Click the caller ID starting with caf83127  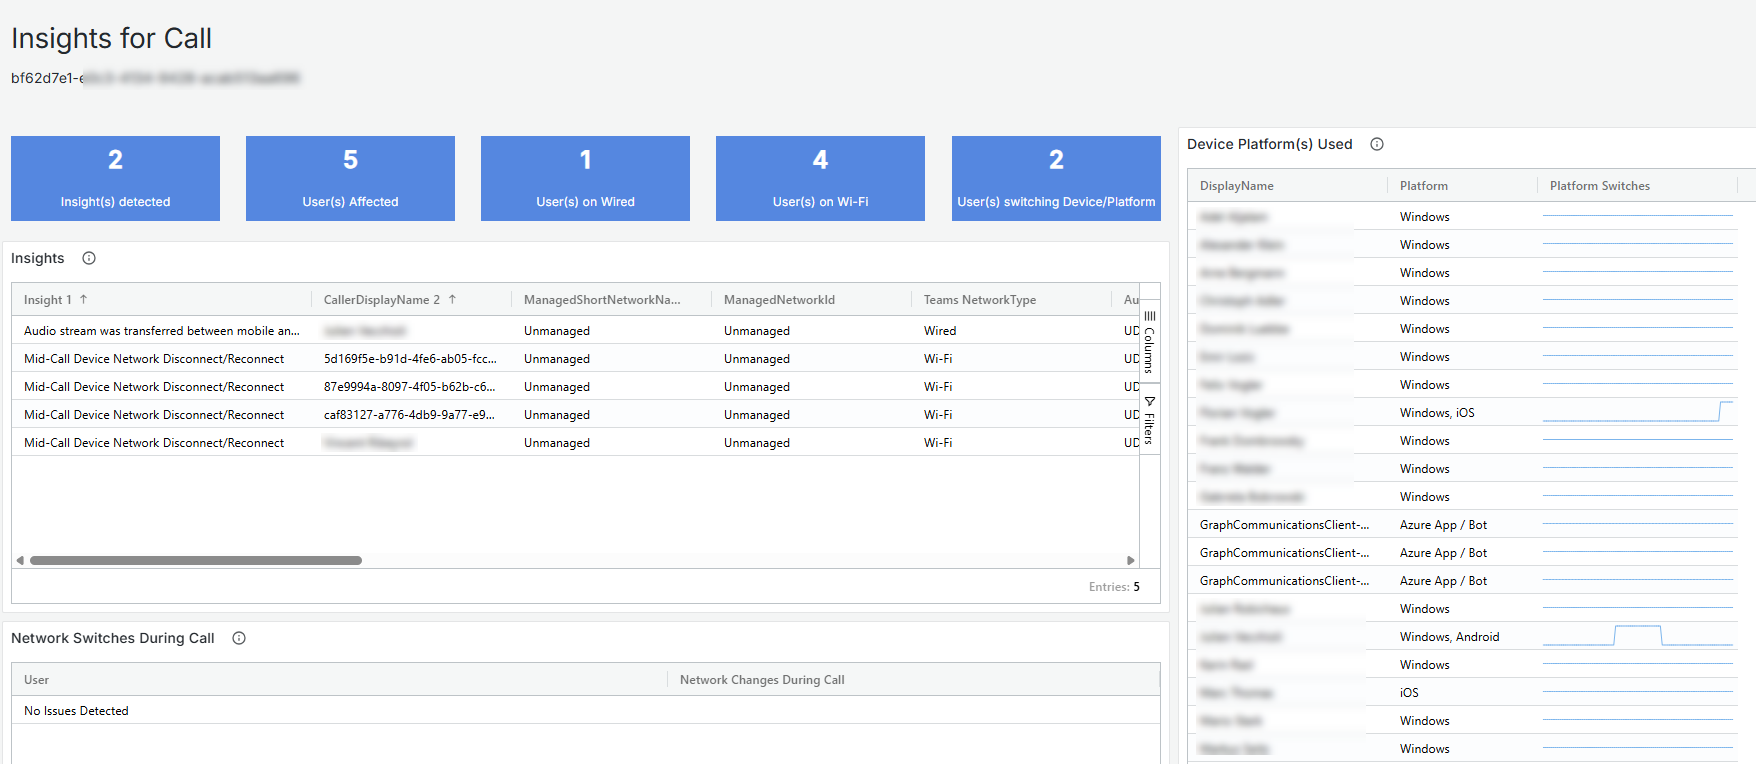409,414
